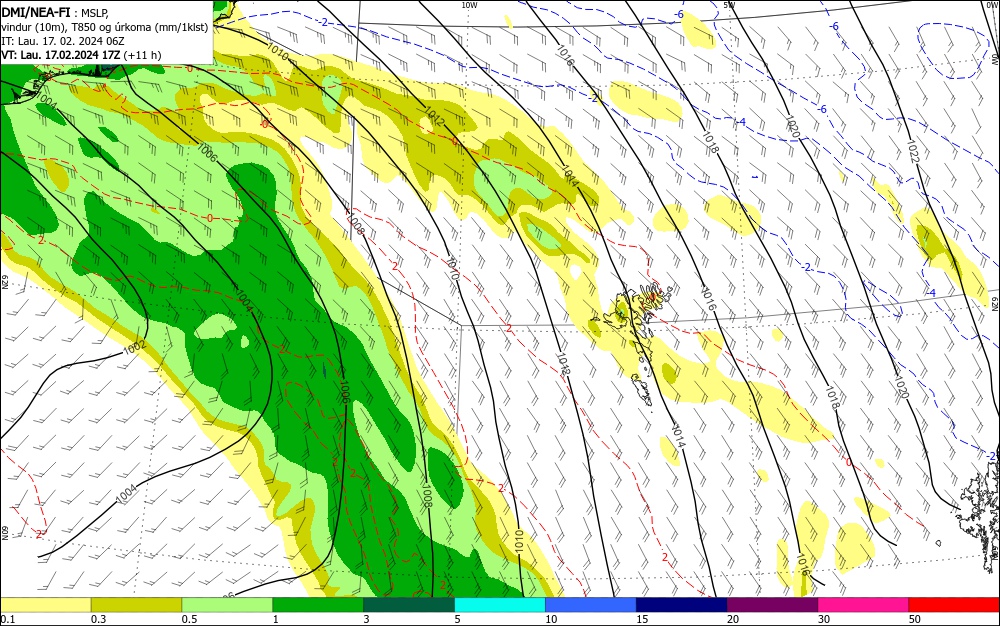1000x626 pixels.
Task: Click the legend value "30"
Action: click(x=824, y=619)
